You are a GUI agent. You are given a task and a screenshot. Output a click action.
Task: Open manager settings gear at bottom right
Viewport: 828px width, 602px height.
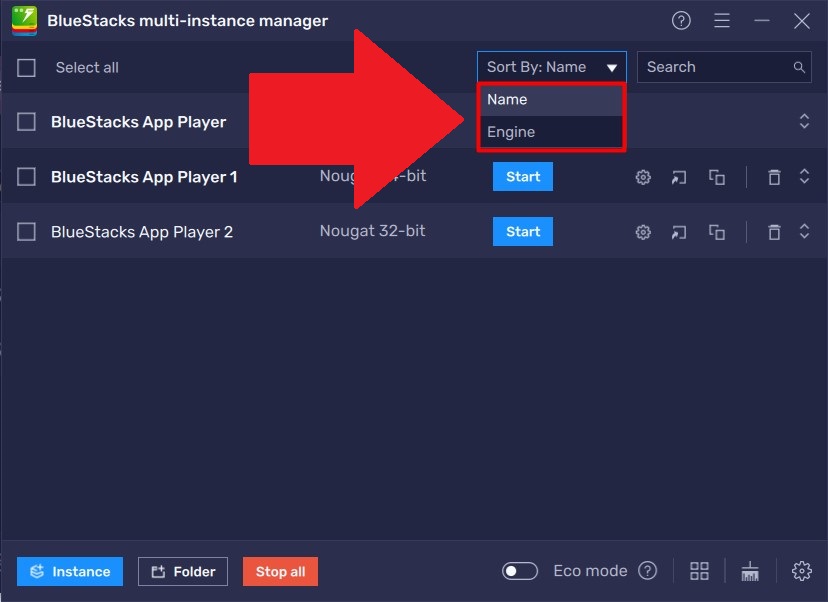(x=802, y=570)
